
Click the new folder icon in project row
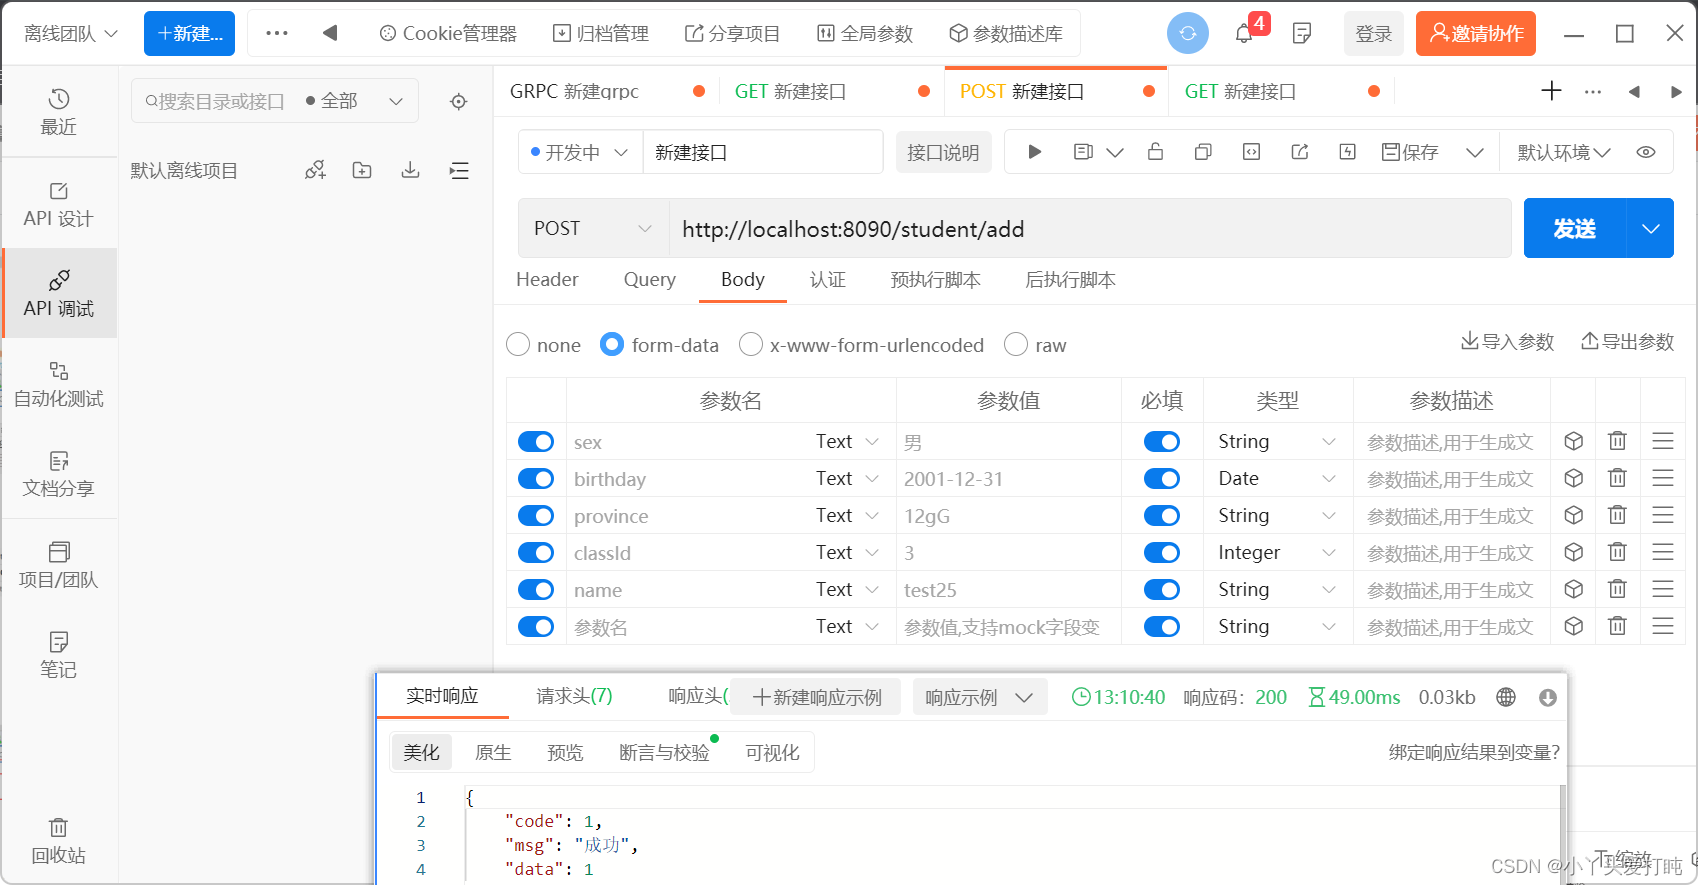[362, 171]
